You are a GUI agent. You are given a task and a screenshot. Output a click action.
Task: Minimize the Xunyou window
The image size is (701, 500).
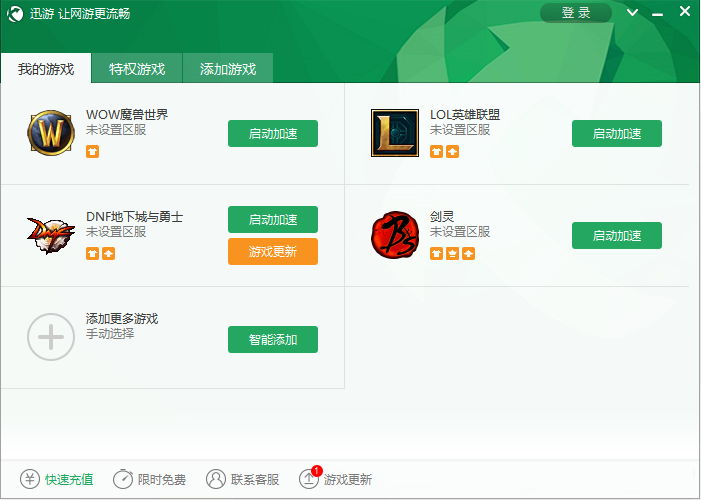(657, 15)
